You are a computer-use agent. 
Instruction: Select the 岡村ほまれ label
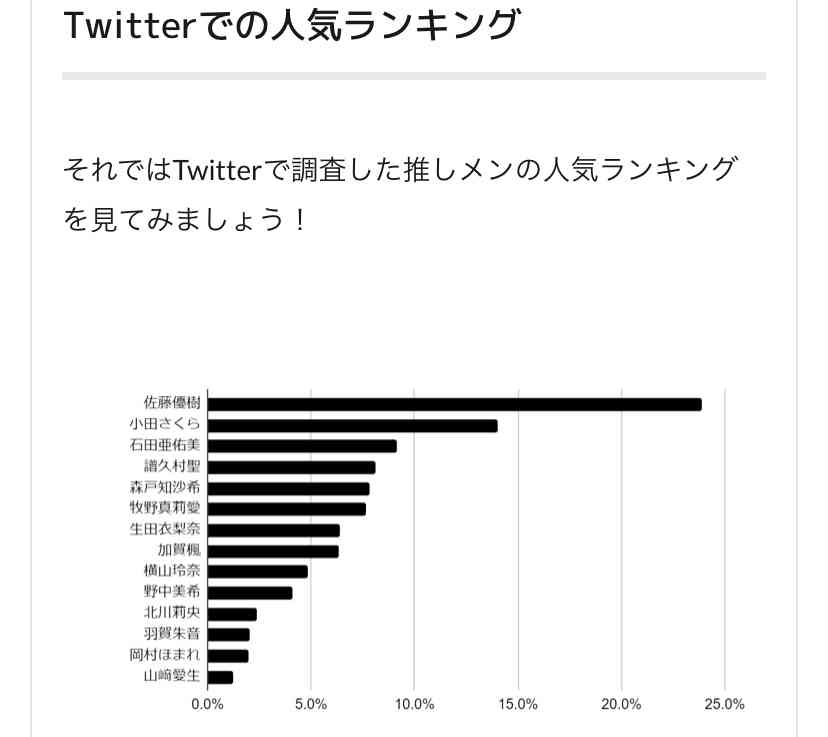click(165, 655)
